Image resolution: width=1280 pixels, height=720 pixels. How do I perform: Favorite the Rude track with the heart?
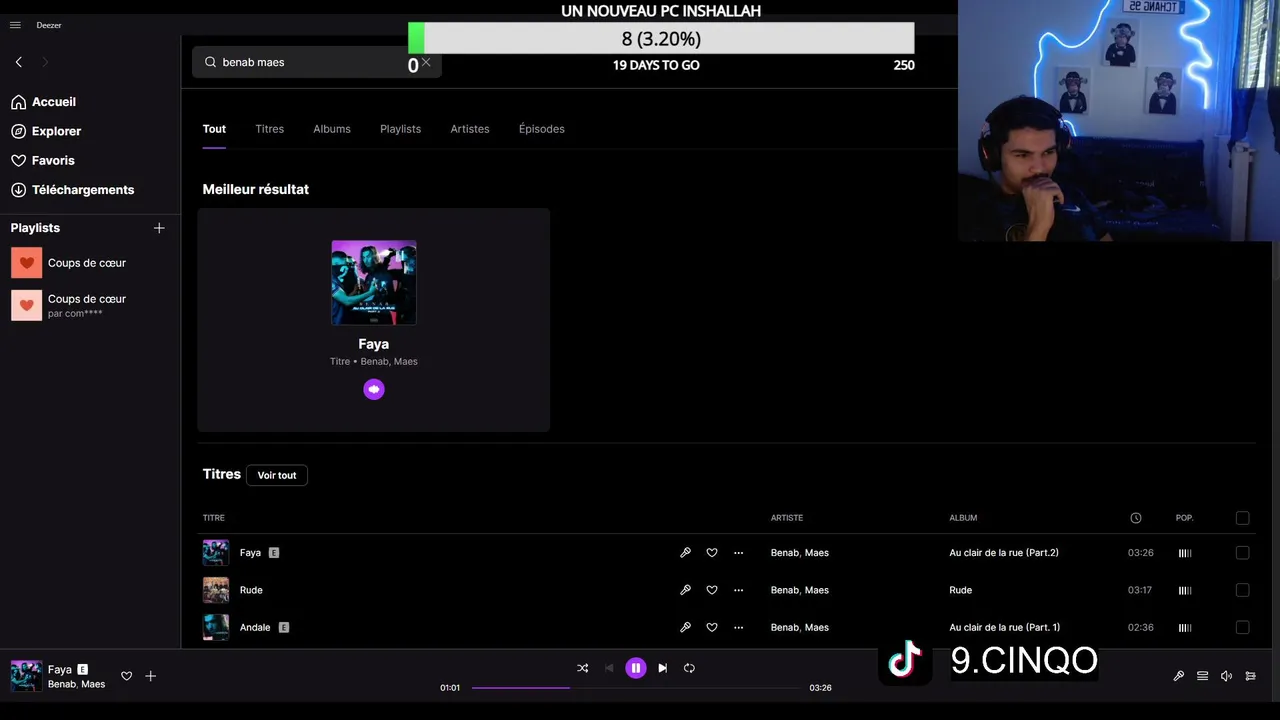coord(712,590)
